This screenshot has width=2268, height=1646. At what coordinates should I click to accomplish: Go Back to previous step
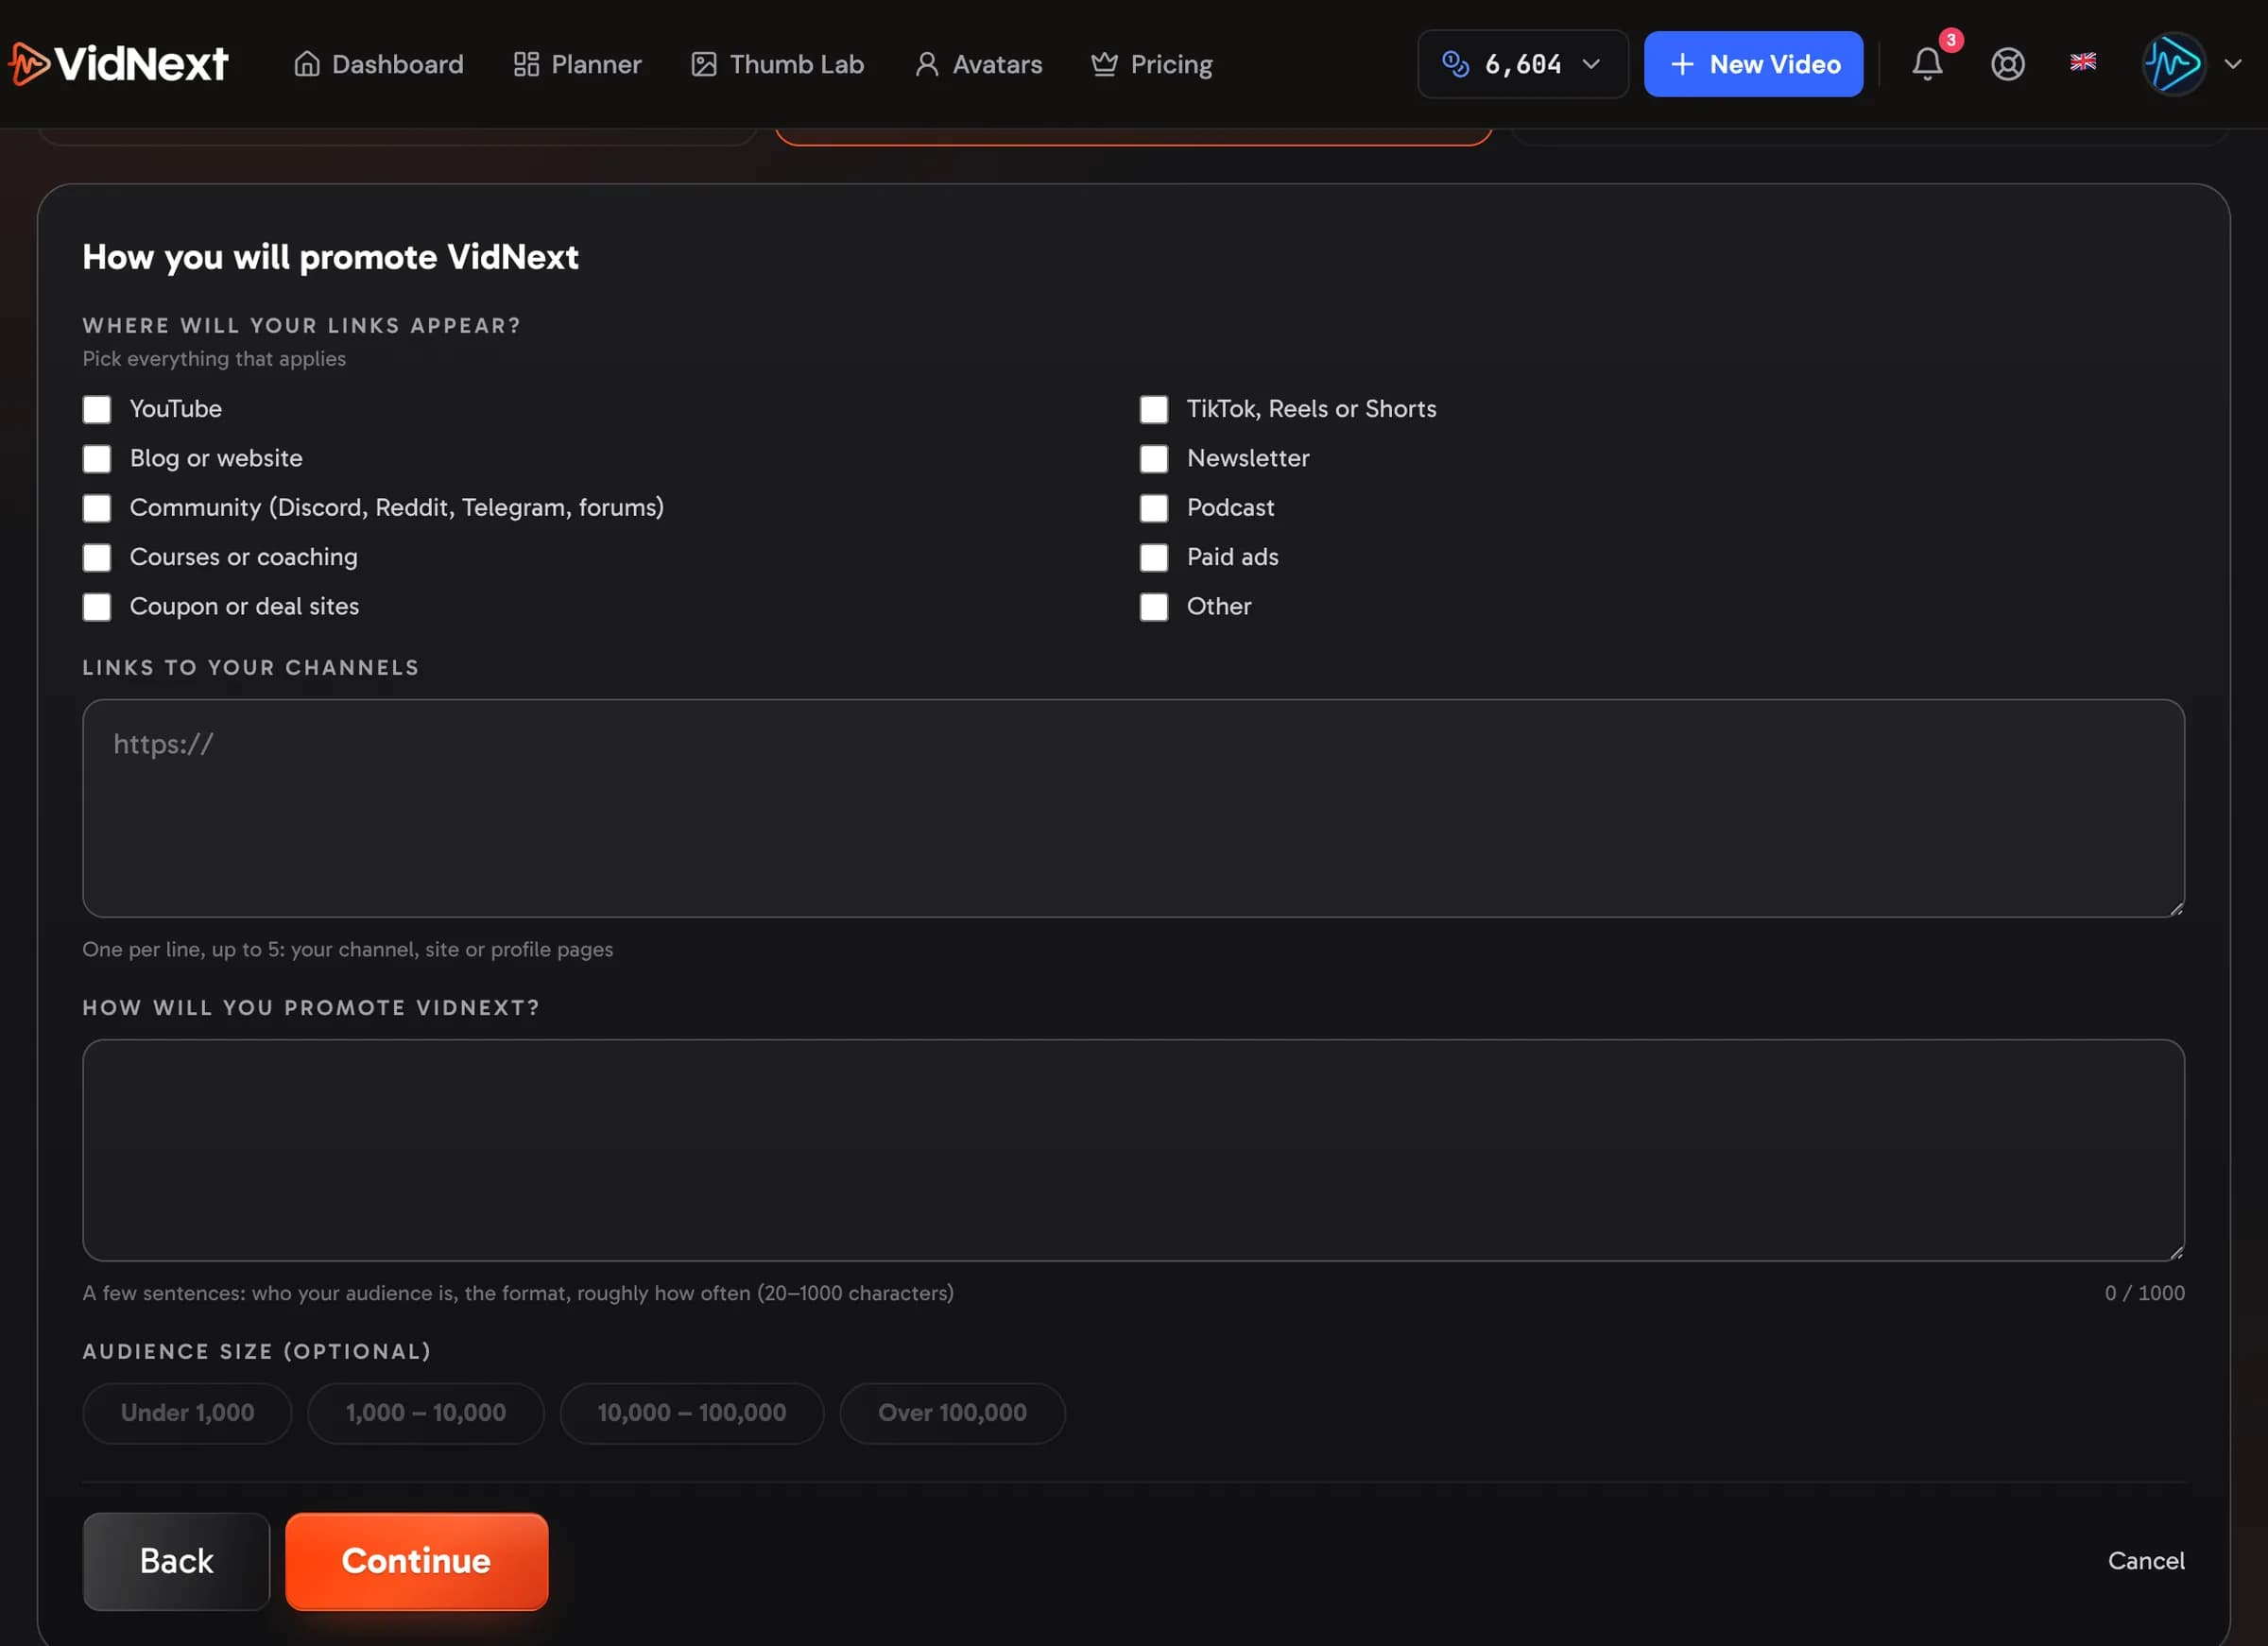click(176, 1561)
